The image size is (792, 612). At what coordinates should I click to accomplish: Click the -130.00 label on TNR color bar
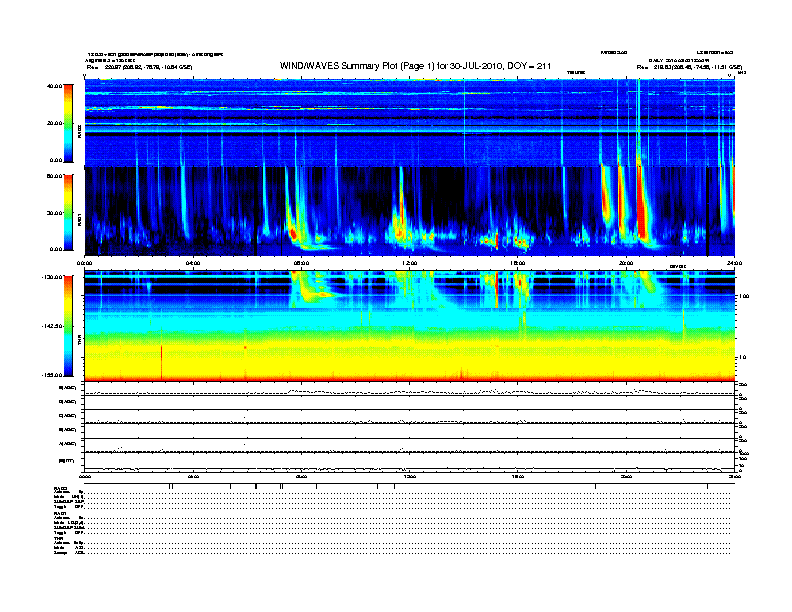tap(52, 277)
